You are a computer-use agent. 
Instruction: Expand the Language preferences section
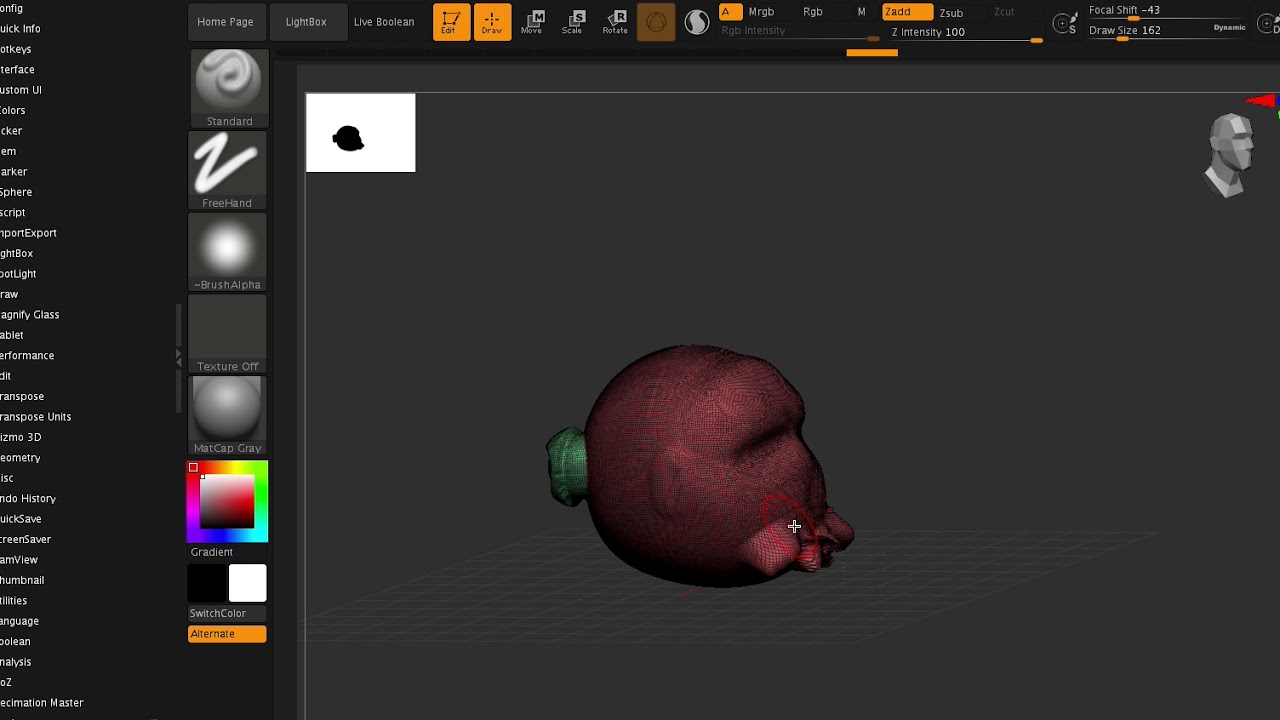click(19, 622)
